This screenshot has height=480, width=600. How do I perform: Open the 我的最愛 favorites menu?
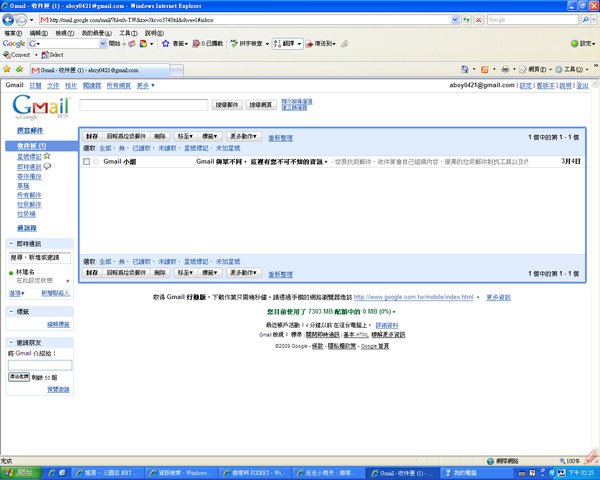coord(96,33)
